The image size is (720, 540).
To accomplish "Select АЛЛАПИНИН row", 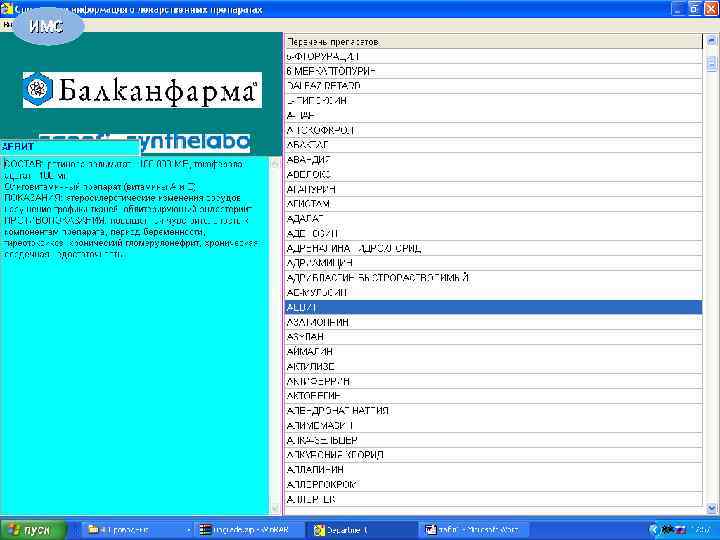I will point(493,470).
